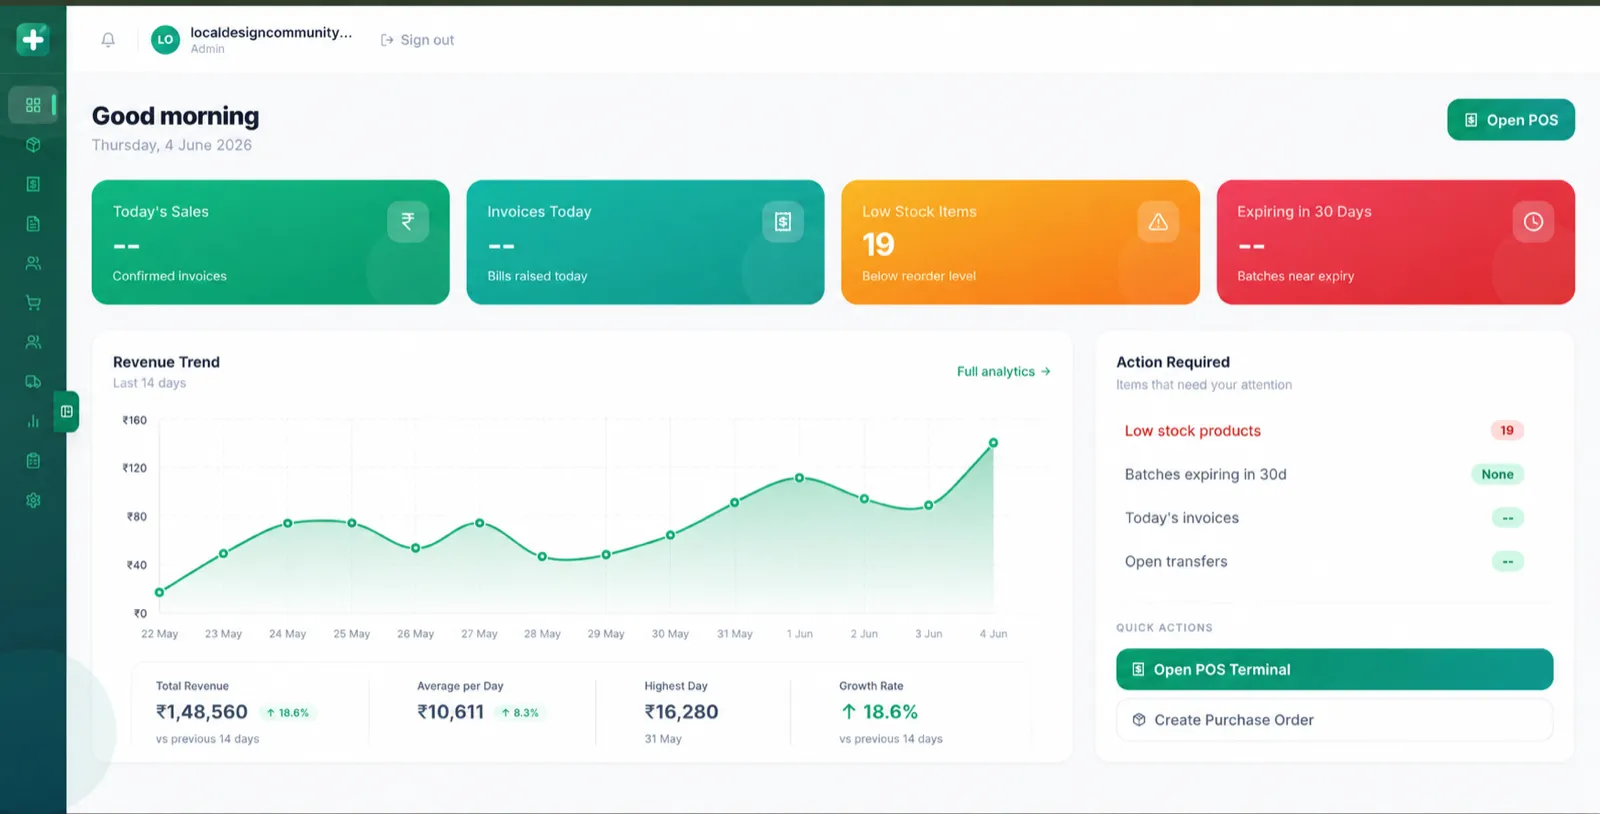Click the 24 May data point on chart
Screen dimensions: 1600x814
[288, 523]
